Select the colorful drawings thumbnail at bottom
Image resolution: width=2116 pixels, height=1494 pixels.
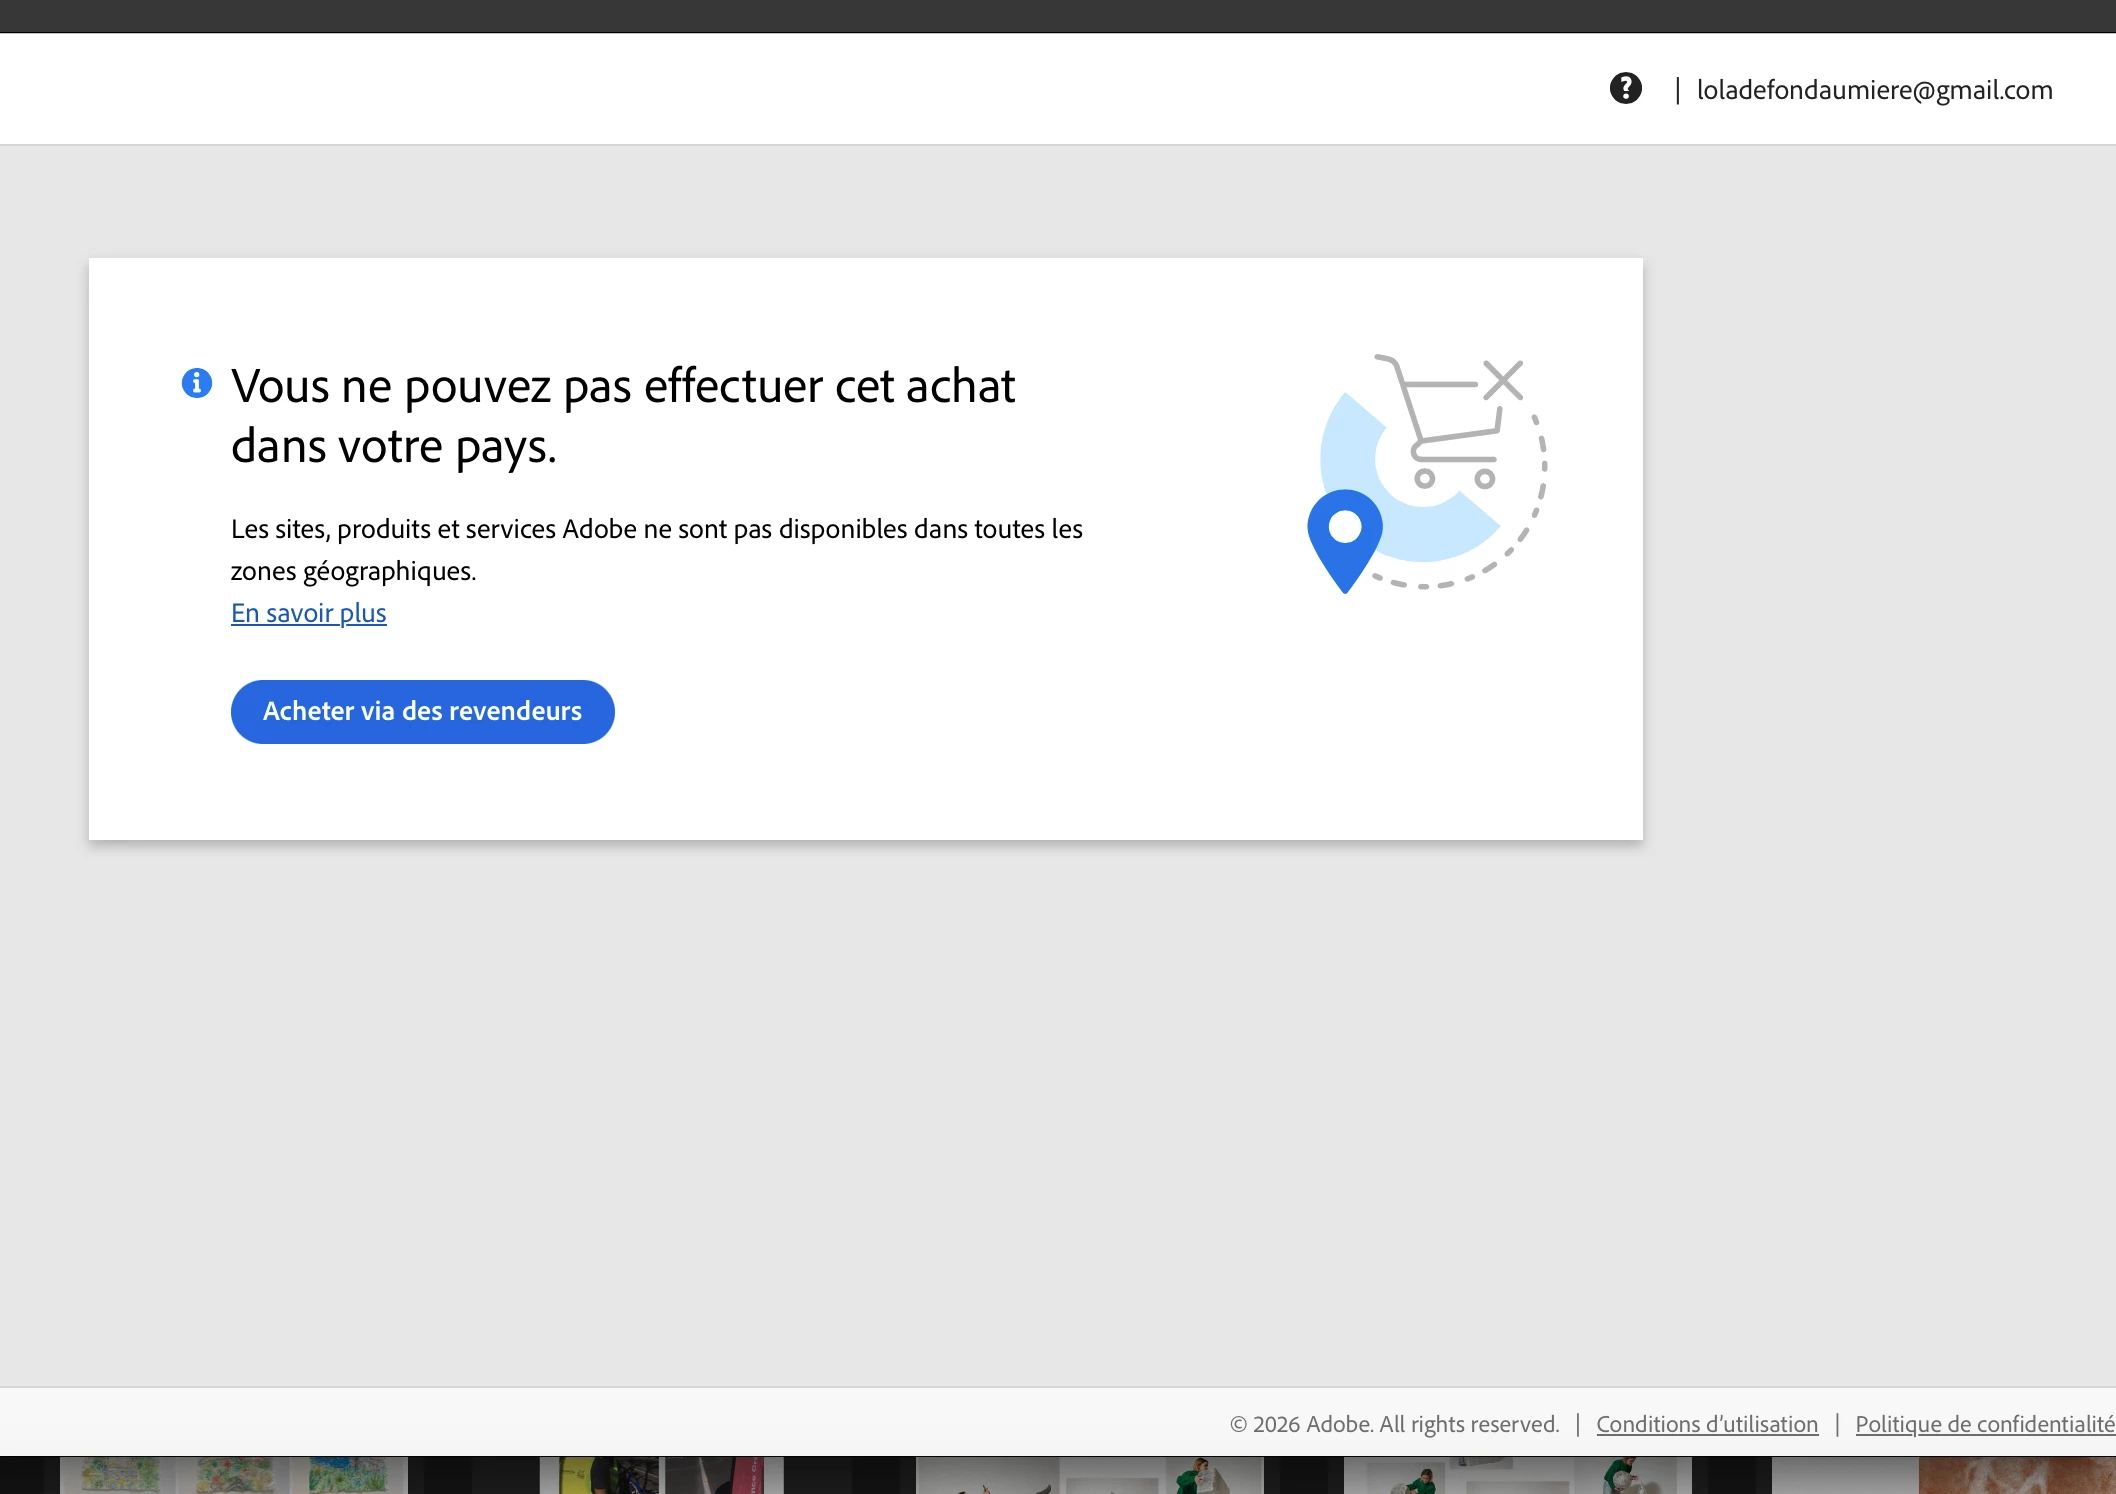[233, 1476]
